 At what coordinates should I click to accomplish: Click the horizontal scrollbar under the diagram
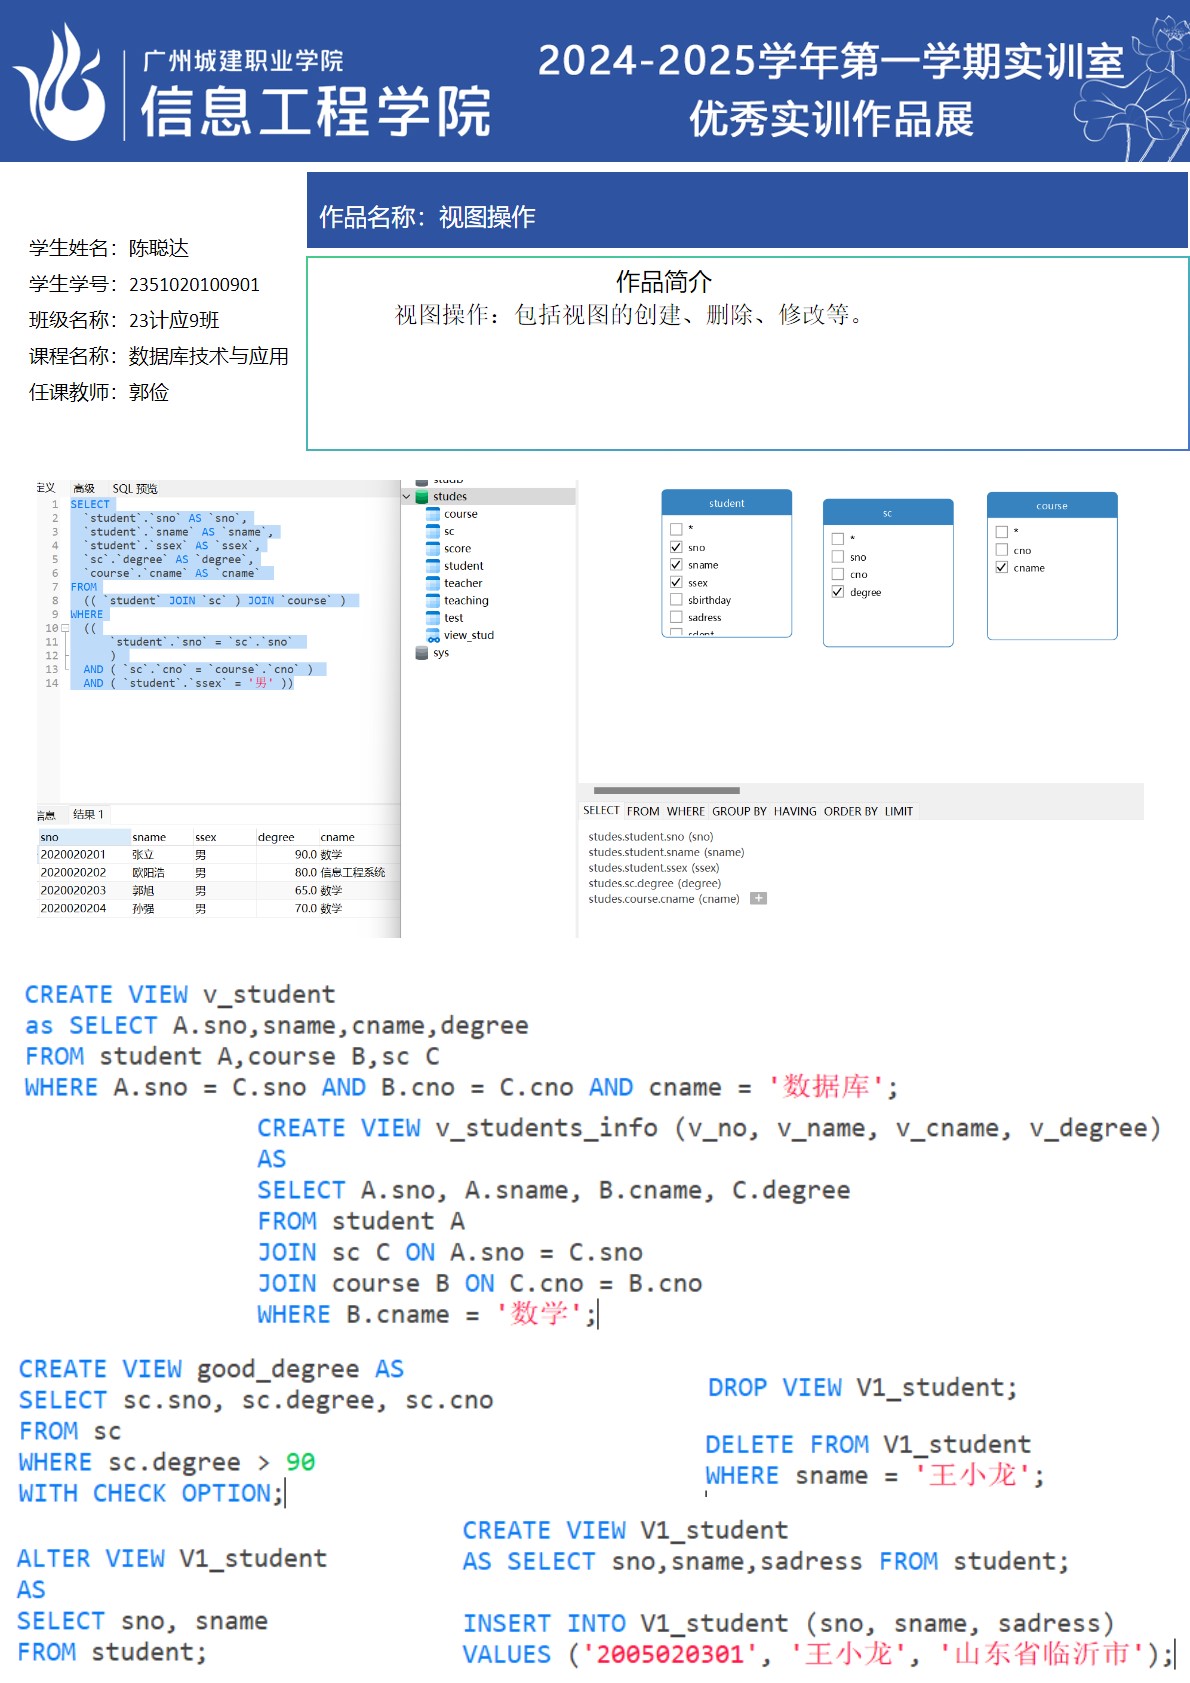(x=666, y=790)
